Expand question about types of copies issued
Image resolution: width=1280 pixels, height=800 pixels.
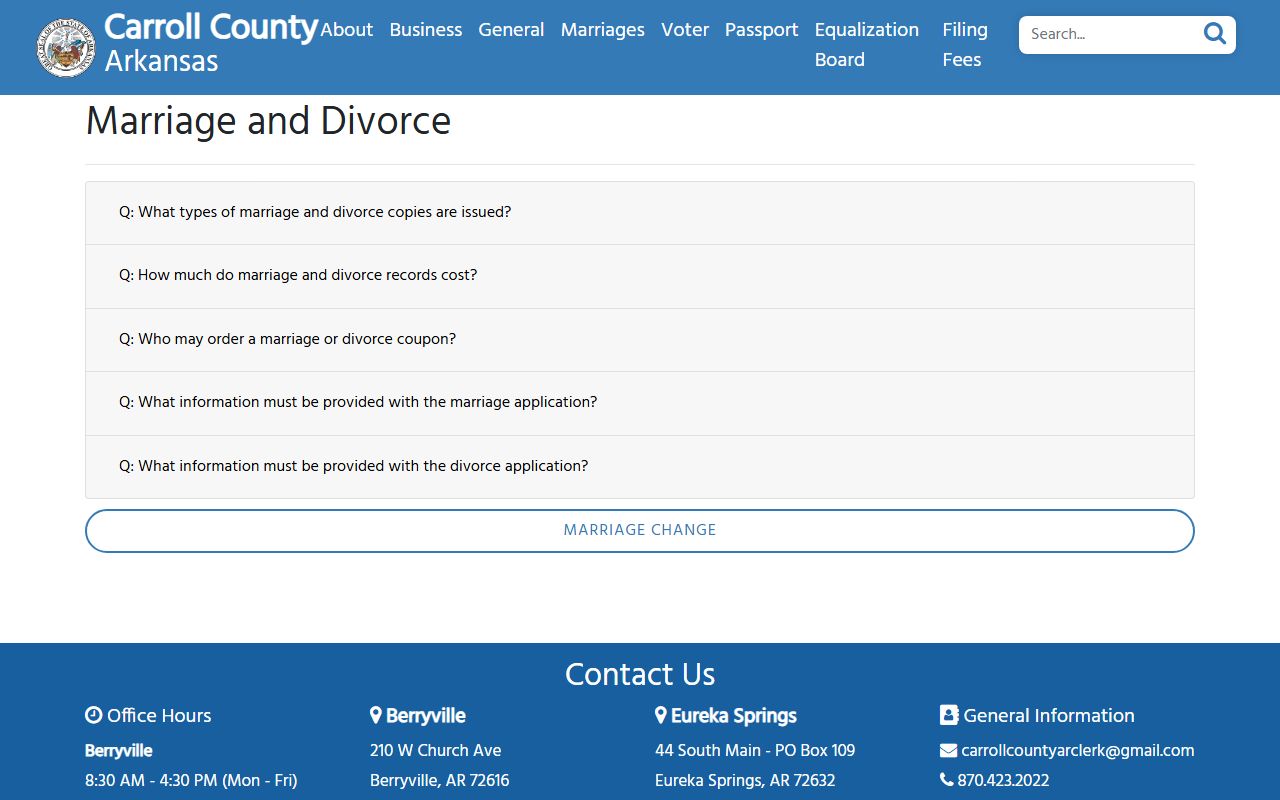point(315,212)
